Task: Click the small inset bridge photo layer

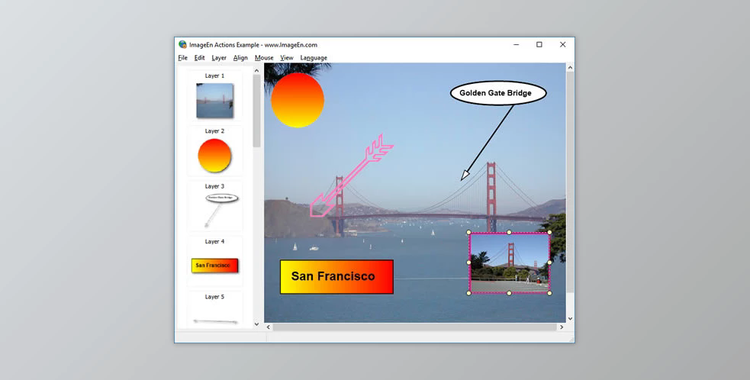Action: click(509, 262)
